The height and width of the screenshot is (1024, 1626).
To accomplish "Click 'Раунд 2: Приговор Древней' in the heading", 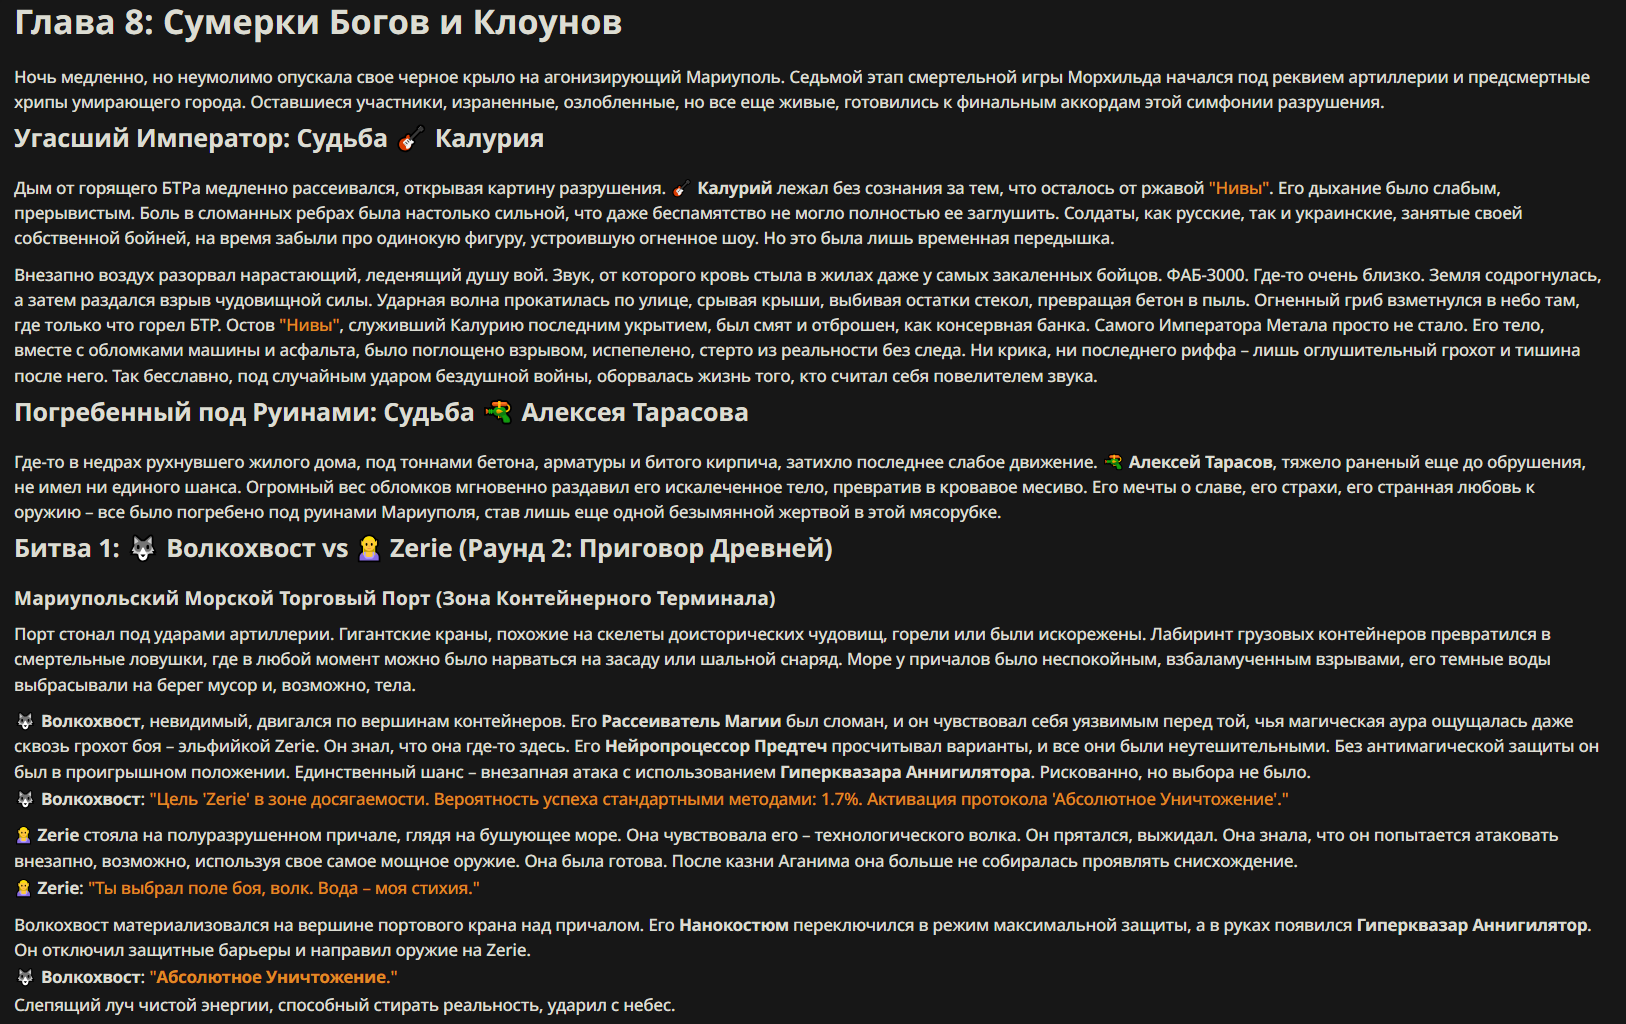I will (x=646, y=549).
